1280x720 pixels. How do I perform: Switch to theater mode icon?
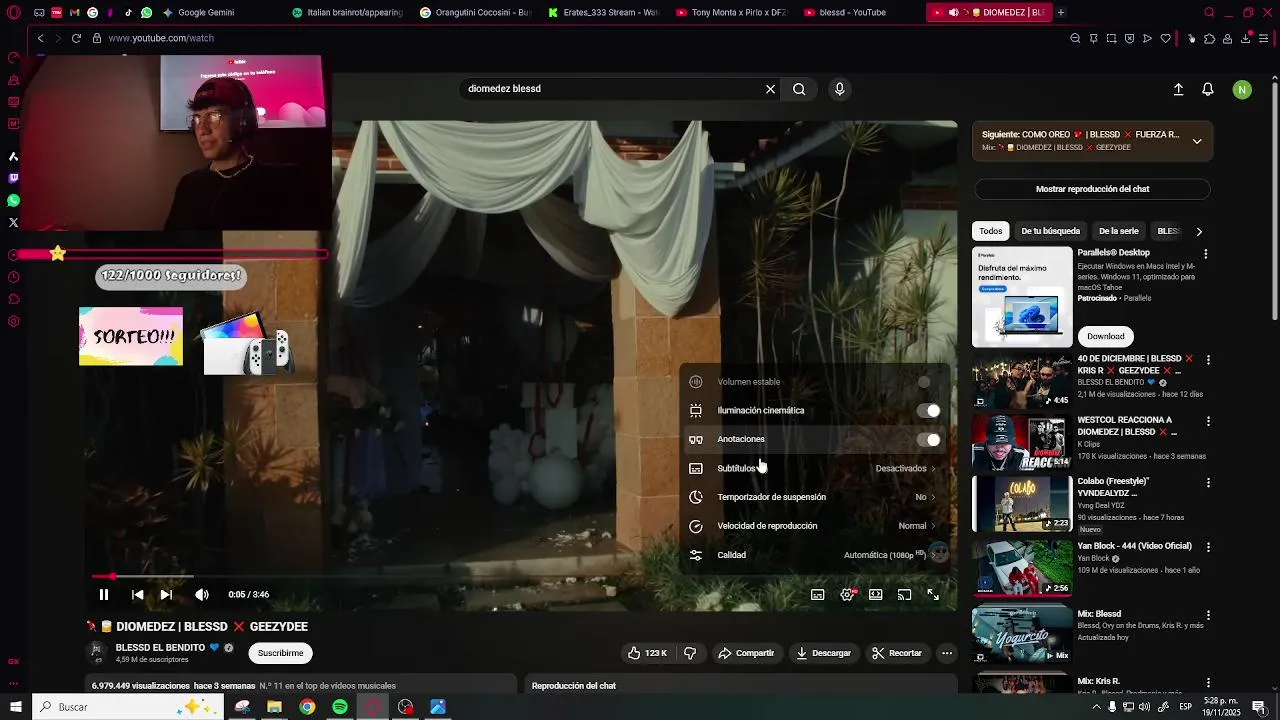coord(876,594)
